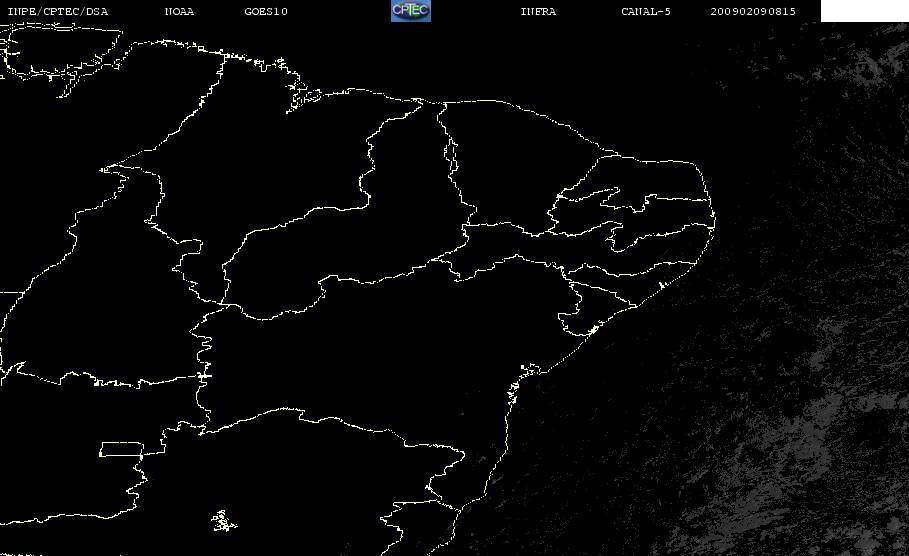
Task: Select the INFRA channel type label
Action: click(x=538, y=11)
